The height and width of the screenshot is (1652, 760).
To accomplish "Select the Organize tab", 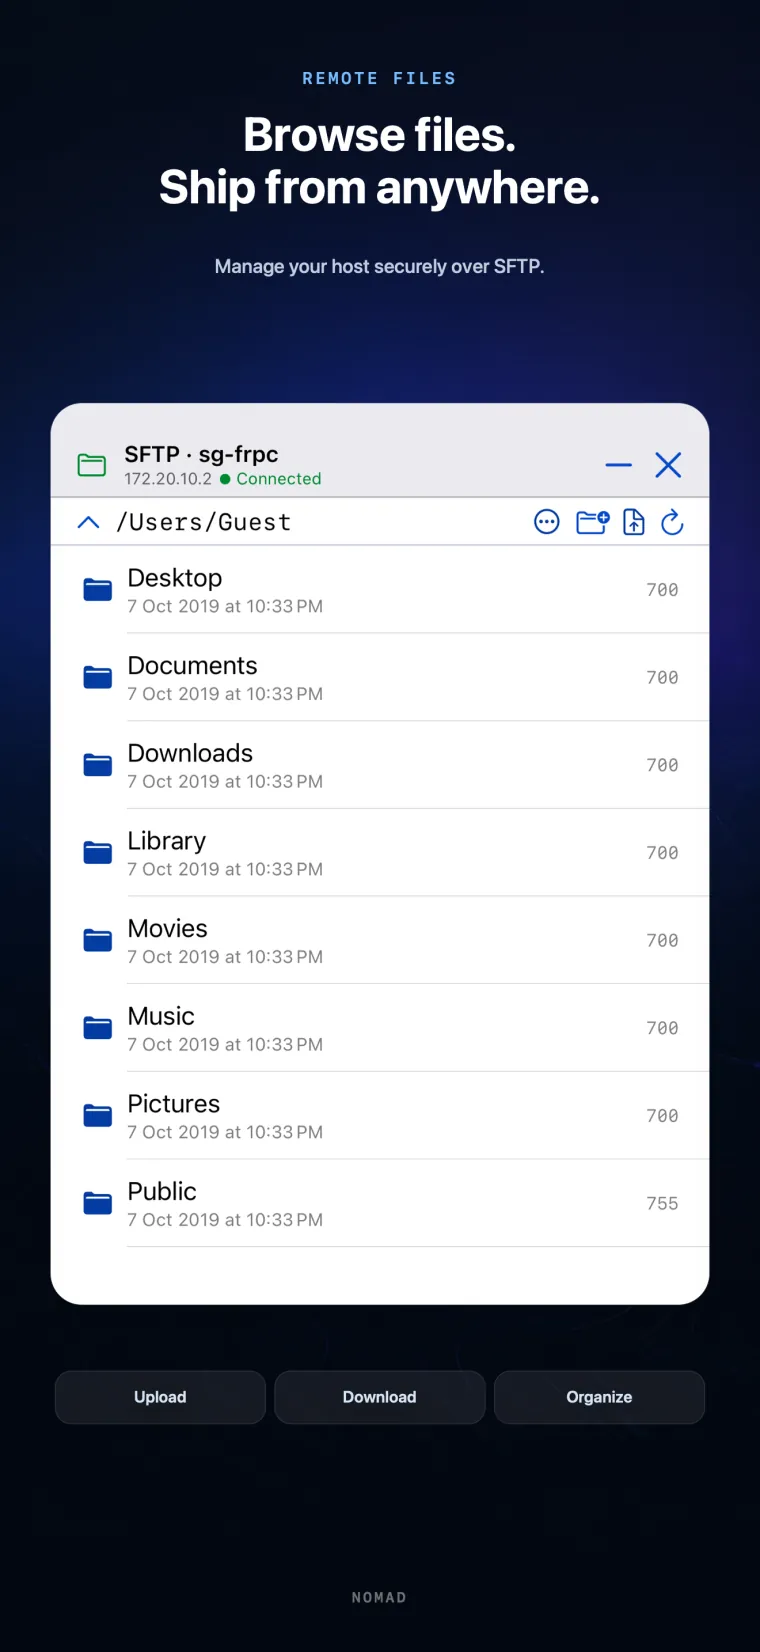I will click(x=599, y=1397).
